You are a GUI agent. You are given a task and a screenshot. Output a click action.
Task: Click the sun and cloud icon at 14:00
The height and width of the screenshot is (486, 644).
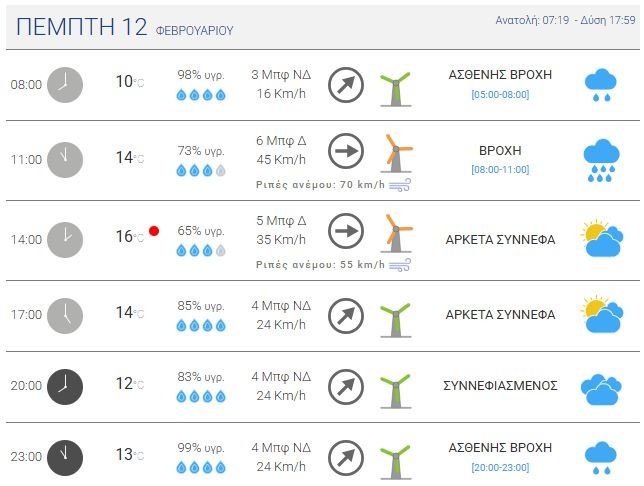tap(600, 240)
